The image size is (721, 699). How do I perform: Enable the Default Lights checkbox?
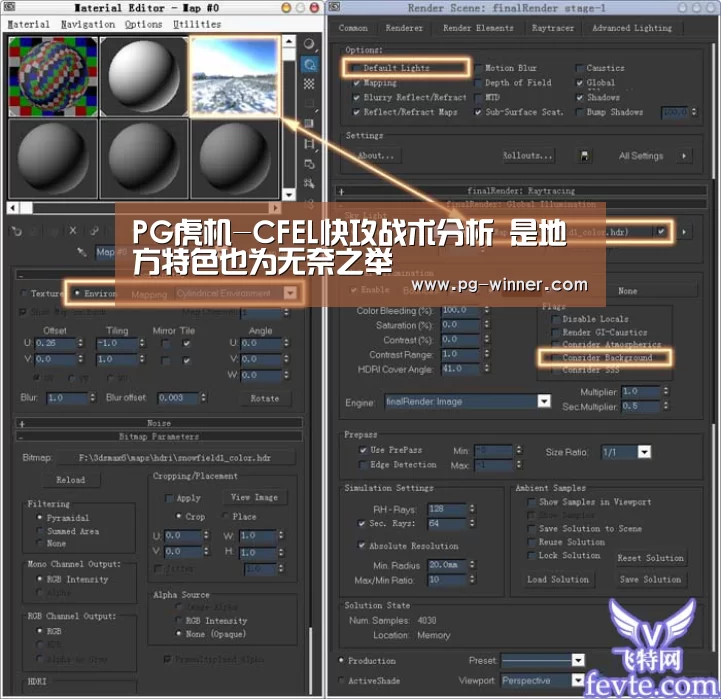coord(355,68)
